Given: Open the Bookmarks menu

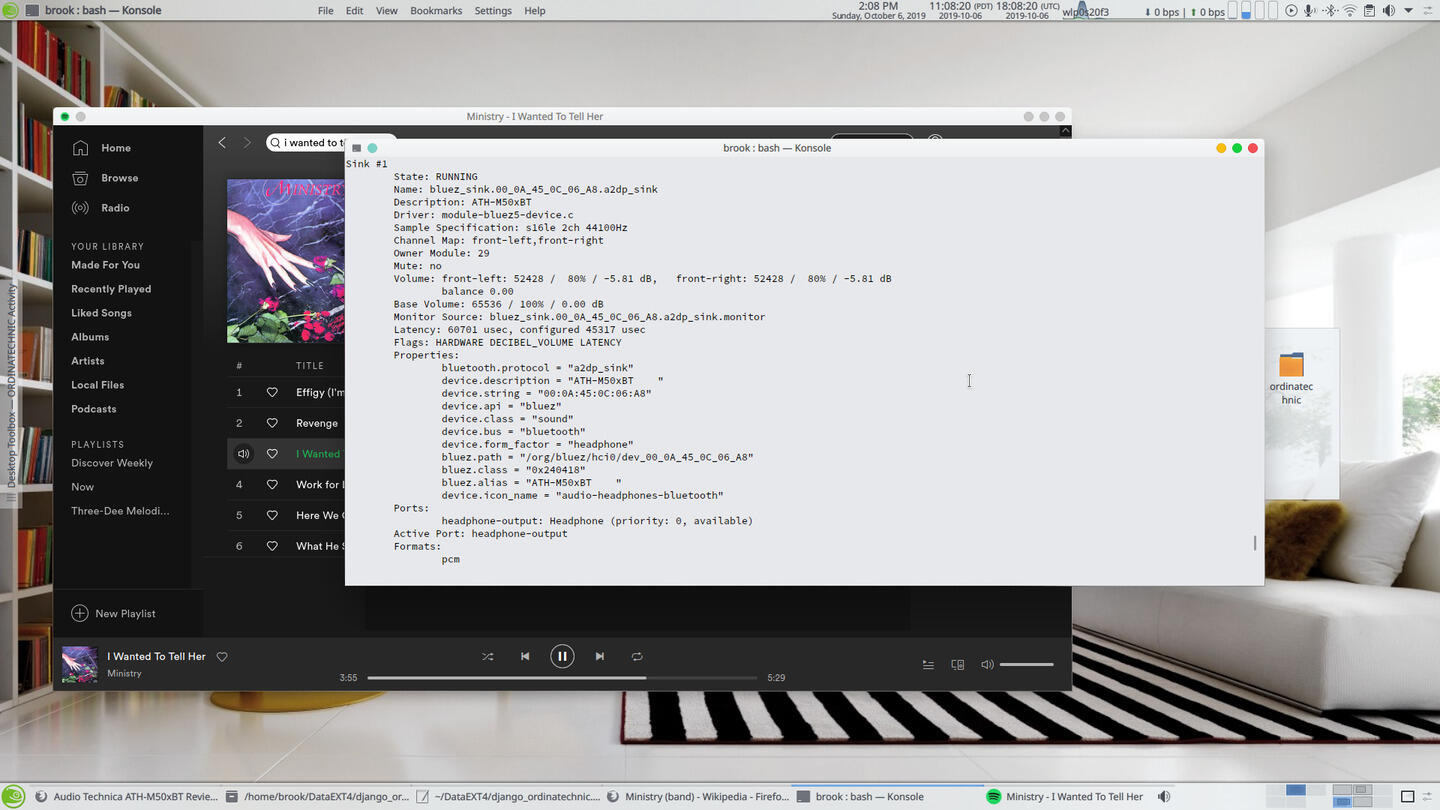Looking at the screenshot, I should [x=436, y=11].
